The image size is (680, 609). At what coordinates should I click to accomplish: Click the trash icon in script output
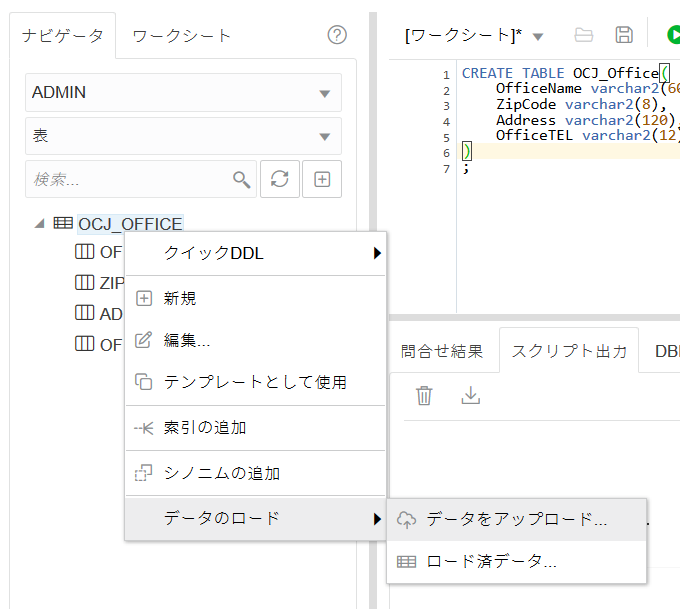click(424, 396)
